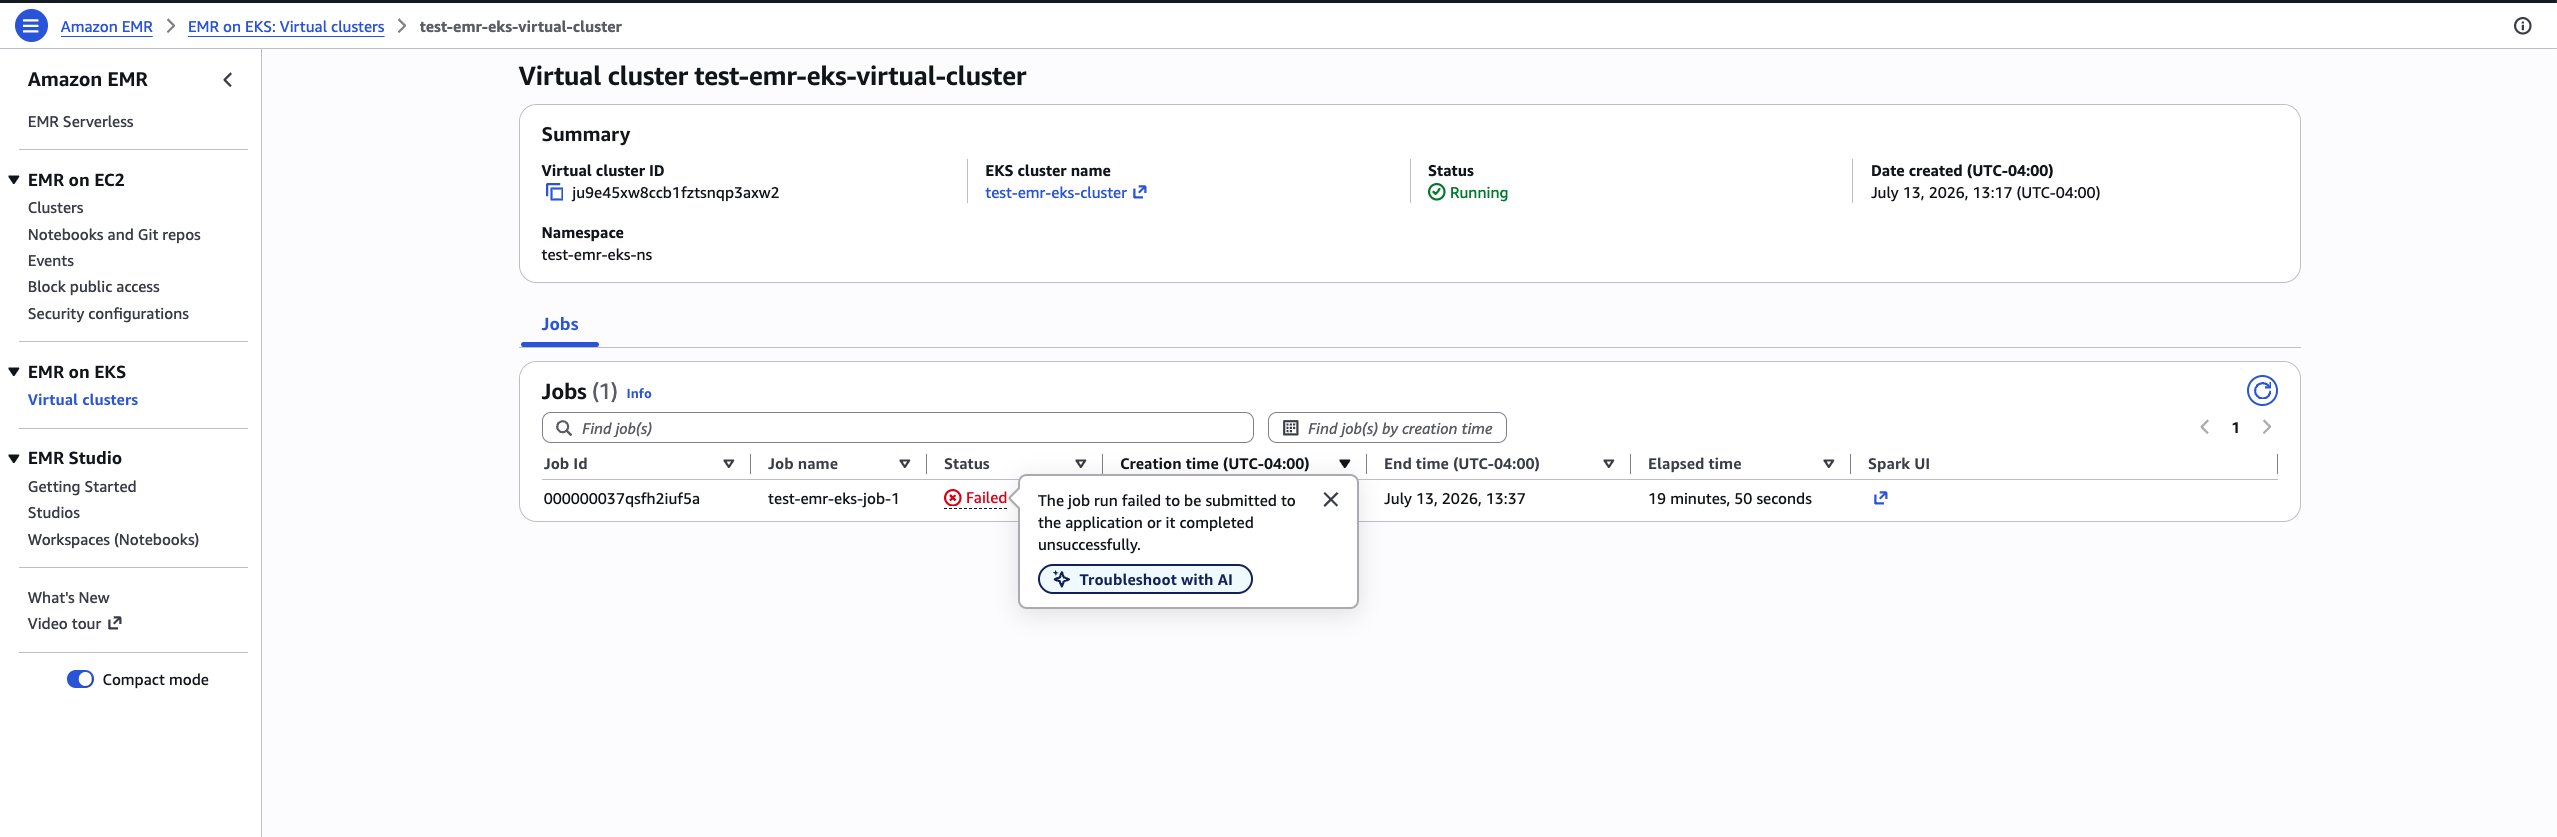
Task: Open Spark UI for test-emr-eks-job-1
Action: 1880,498
